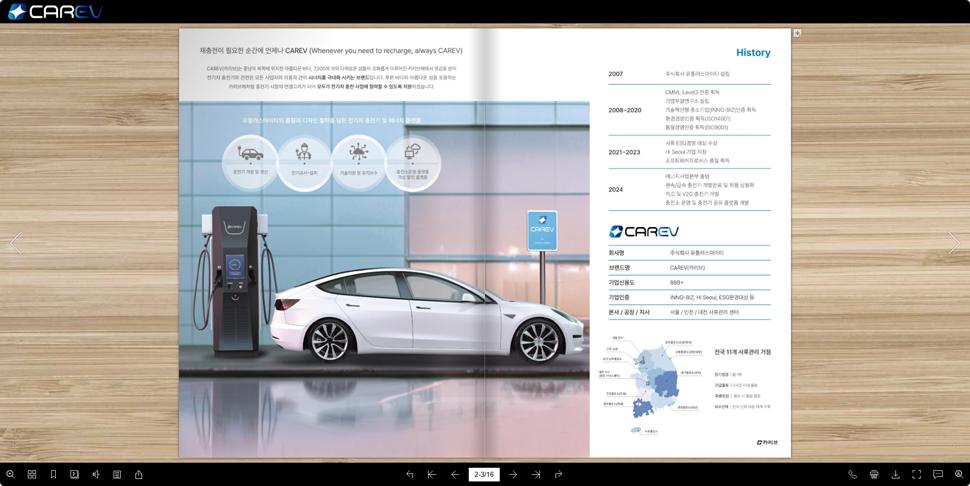Toggle the page-flip sound
Viewport: 970px width, 486px height.
click(x=96, y=475)
